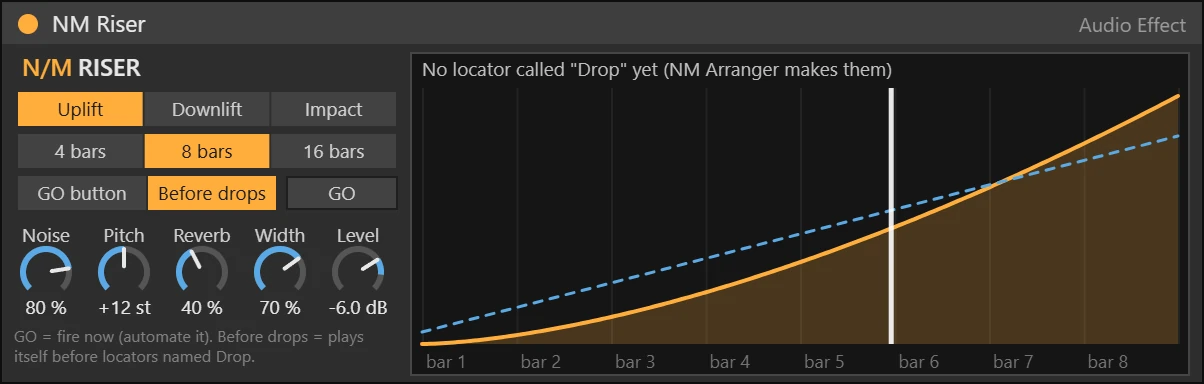The width and height of the screenshot is (1204, 384).
Task: Click the Width label
Action: (x=280, y=236)
